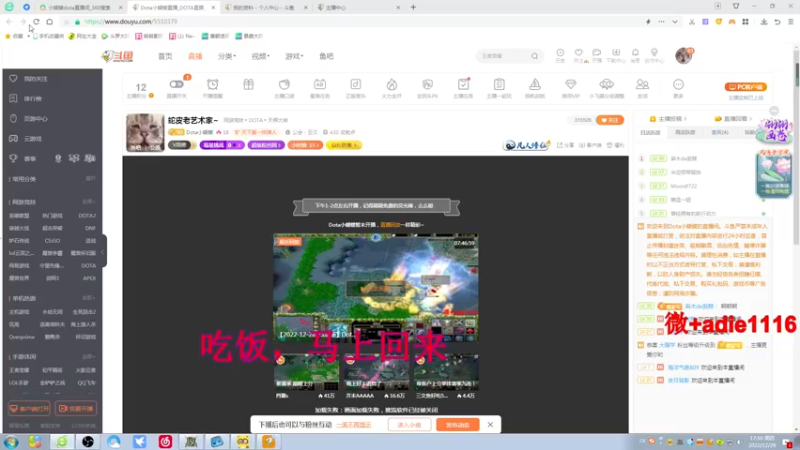The height and width of the screenshot is (450, 800).
Task: Go to 直播 in top navigation
Action: 195,56
